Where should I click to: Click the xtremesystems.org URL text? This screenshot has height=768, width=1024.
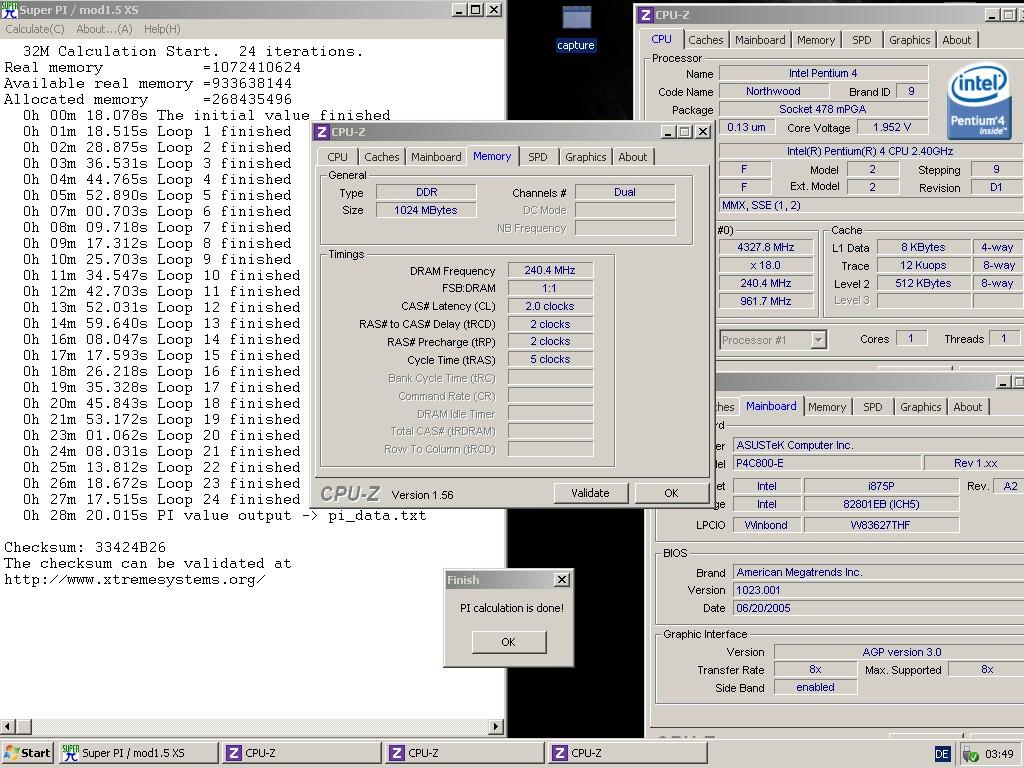[135, 579]
